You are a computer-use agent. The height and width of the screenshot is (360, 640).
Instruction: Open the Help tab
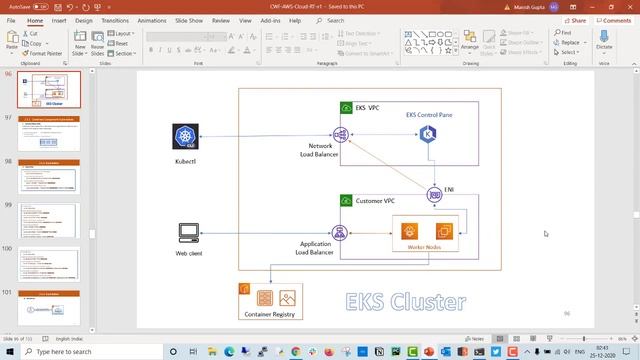(x=295, y=20)
